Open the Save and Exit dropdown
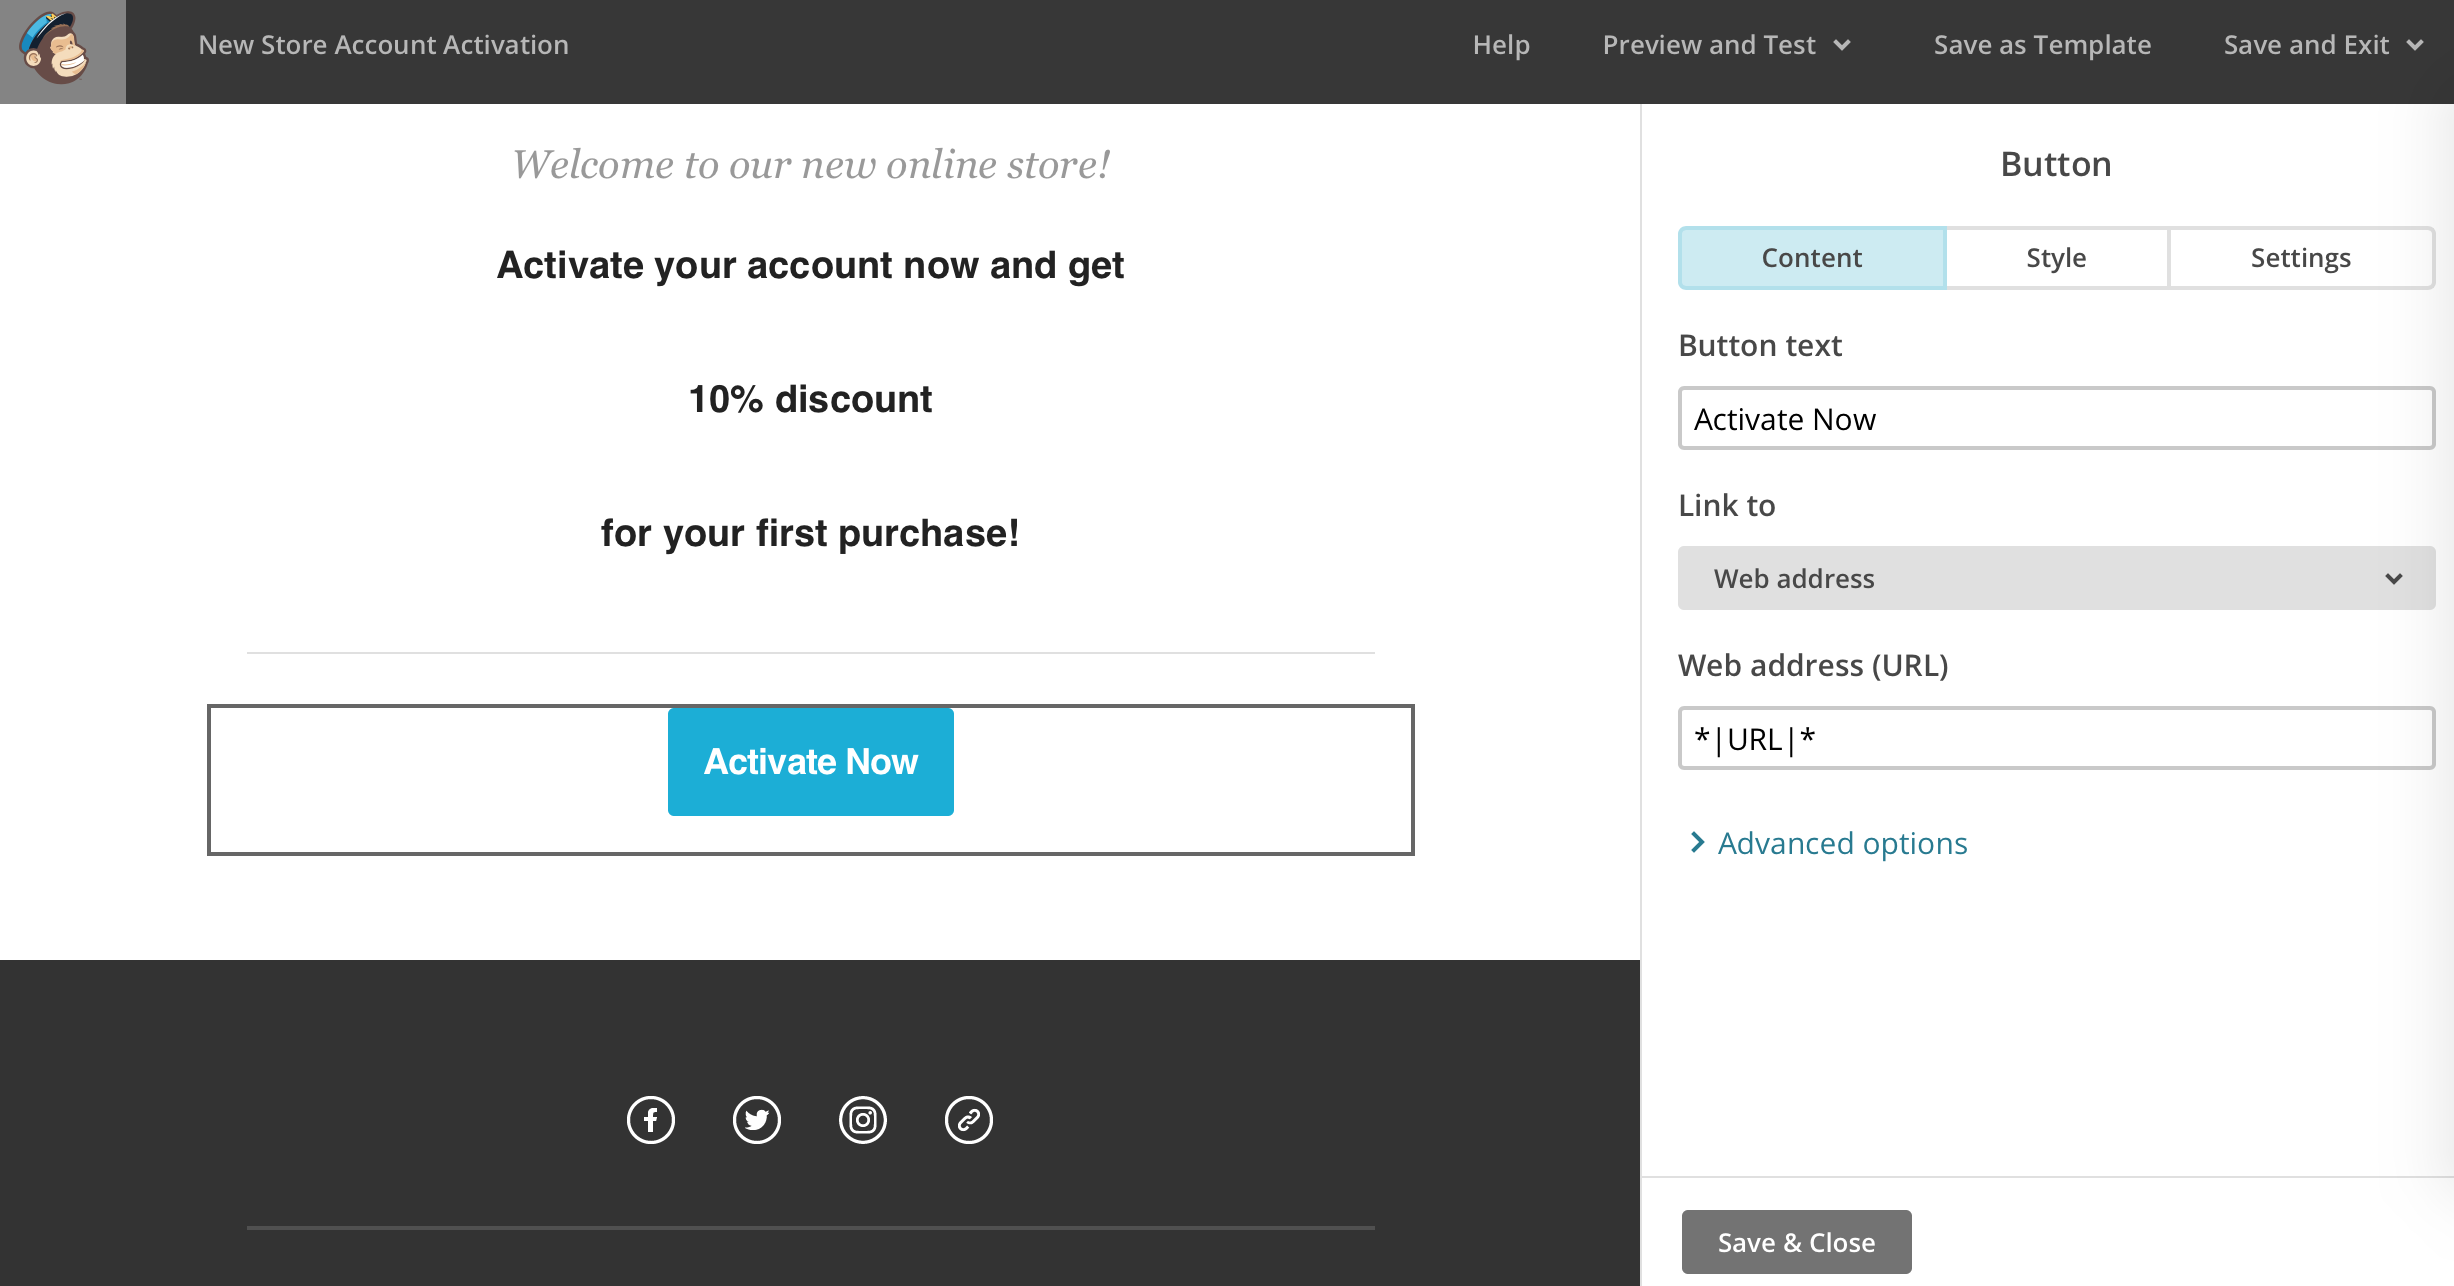The image size is (2454, 1286). tap(2323, 45)
